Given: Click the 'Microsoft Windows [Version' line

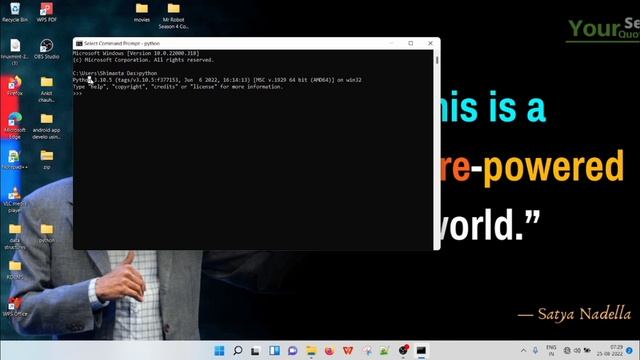Looking at the screenshot, I should point(136,53).
